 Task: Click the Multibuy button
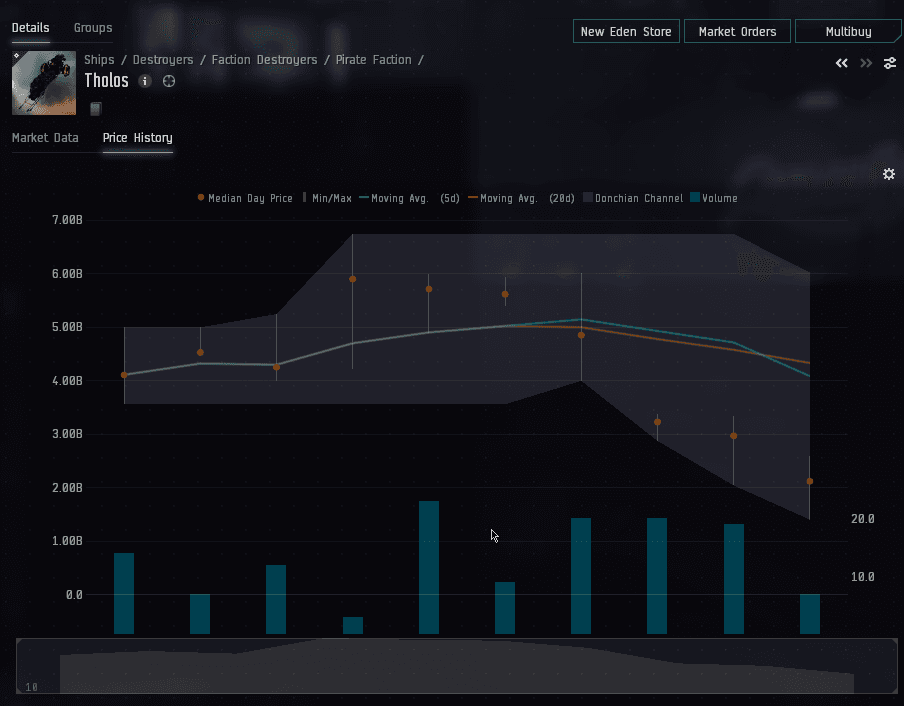pyautogui.click(x=848, y=32)
